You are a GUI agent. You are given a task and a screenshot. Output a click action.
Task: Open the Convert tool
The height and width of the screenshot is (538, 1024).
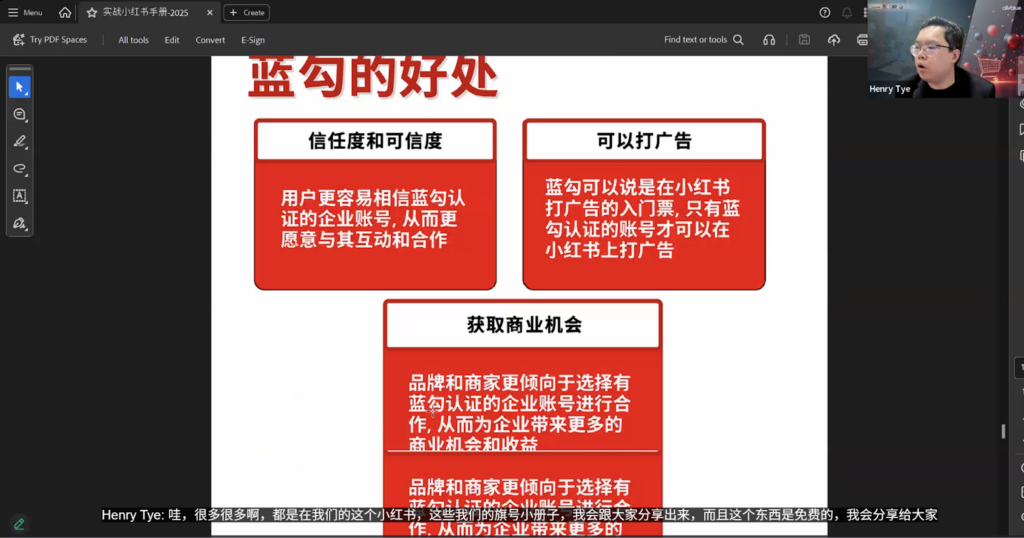tap(210, 40)
